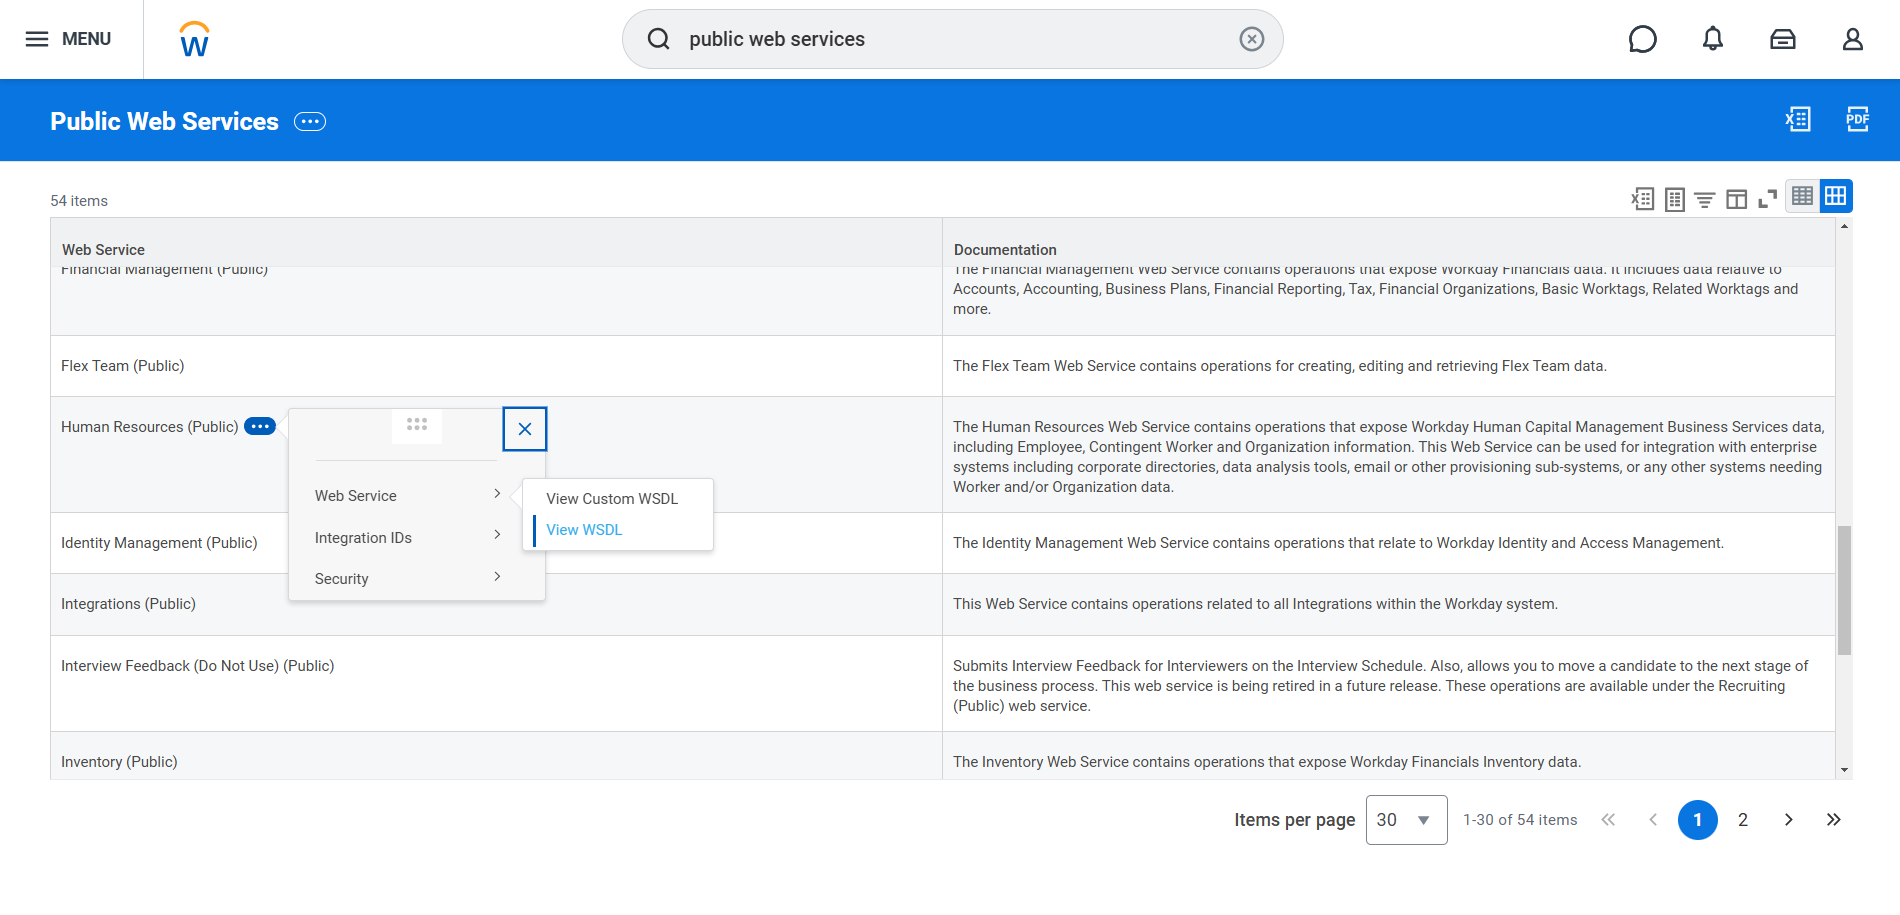Close the related actions popup
This screenshot has width=1900, height=915.
[525, 429]
